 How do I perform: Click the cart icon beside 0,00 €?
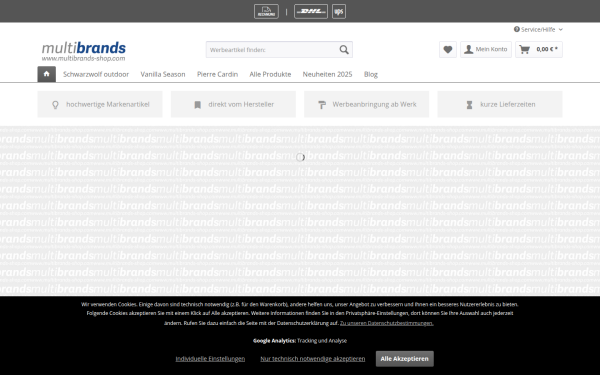525,49
